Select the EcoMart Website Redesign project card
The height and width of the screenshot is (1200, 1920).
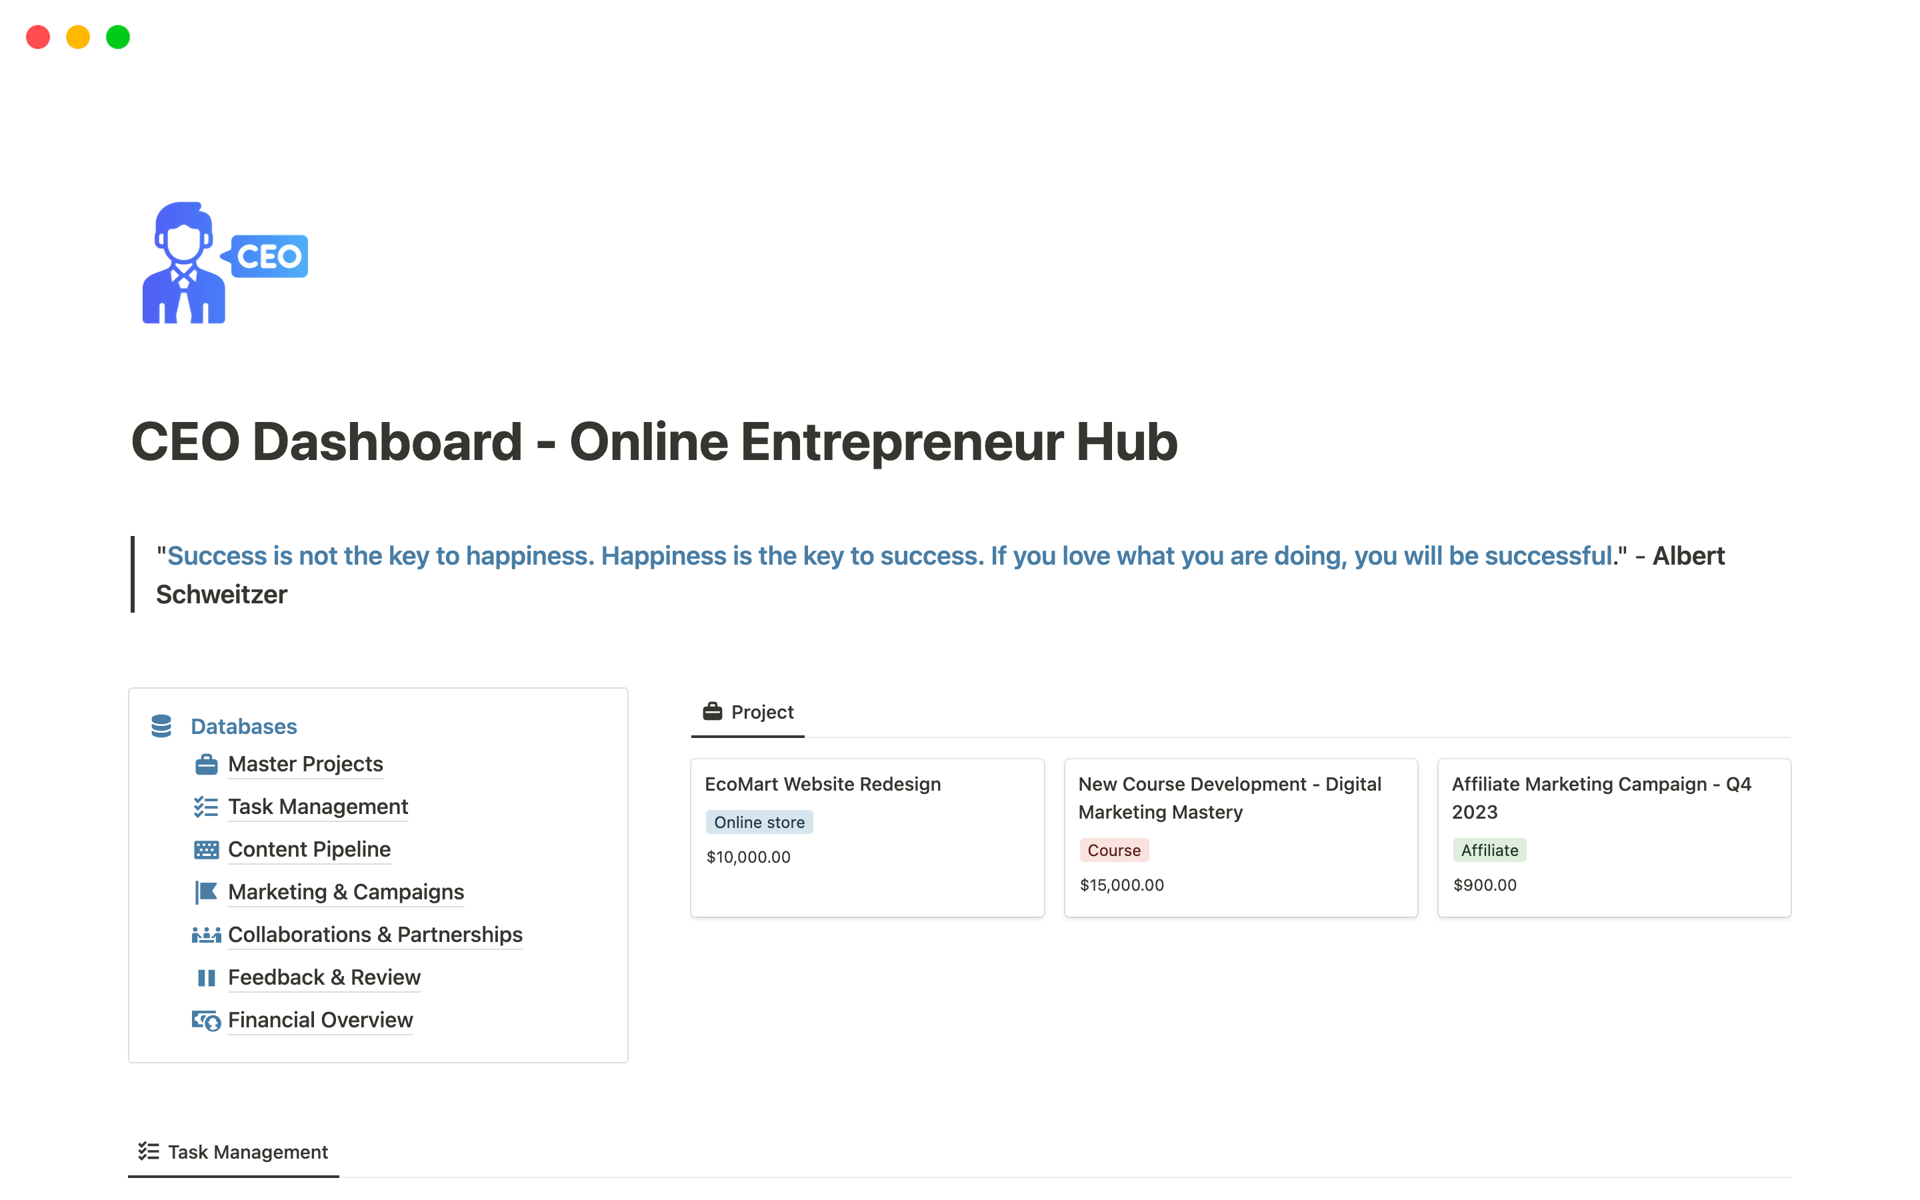[866, 837]
